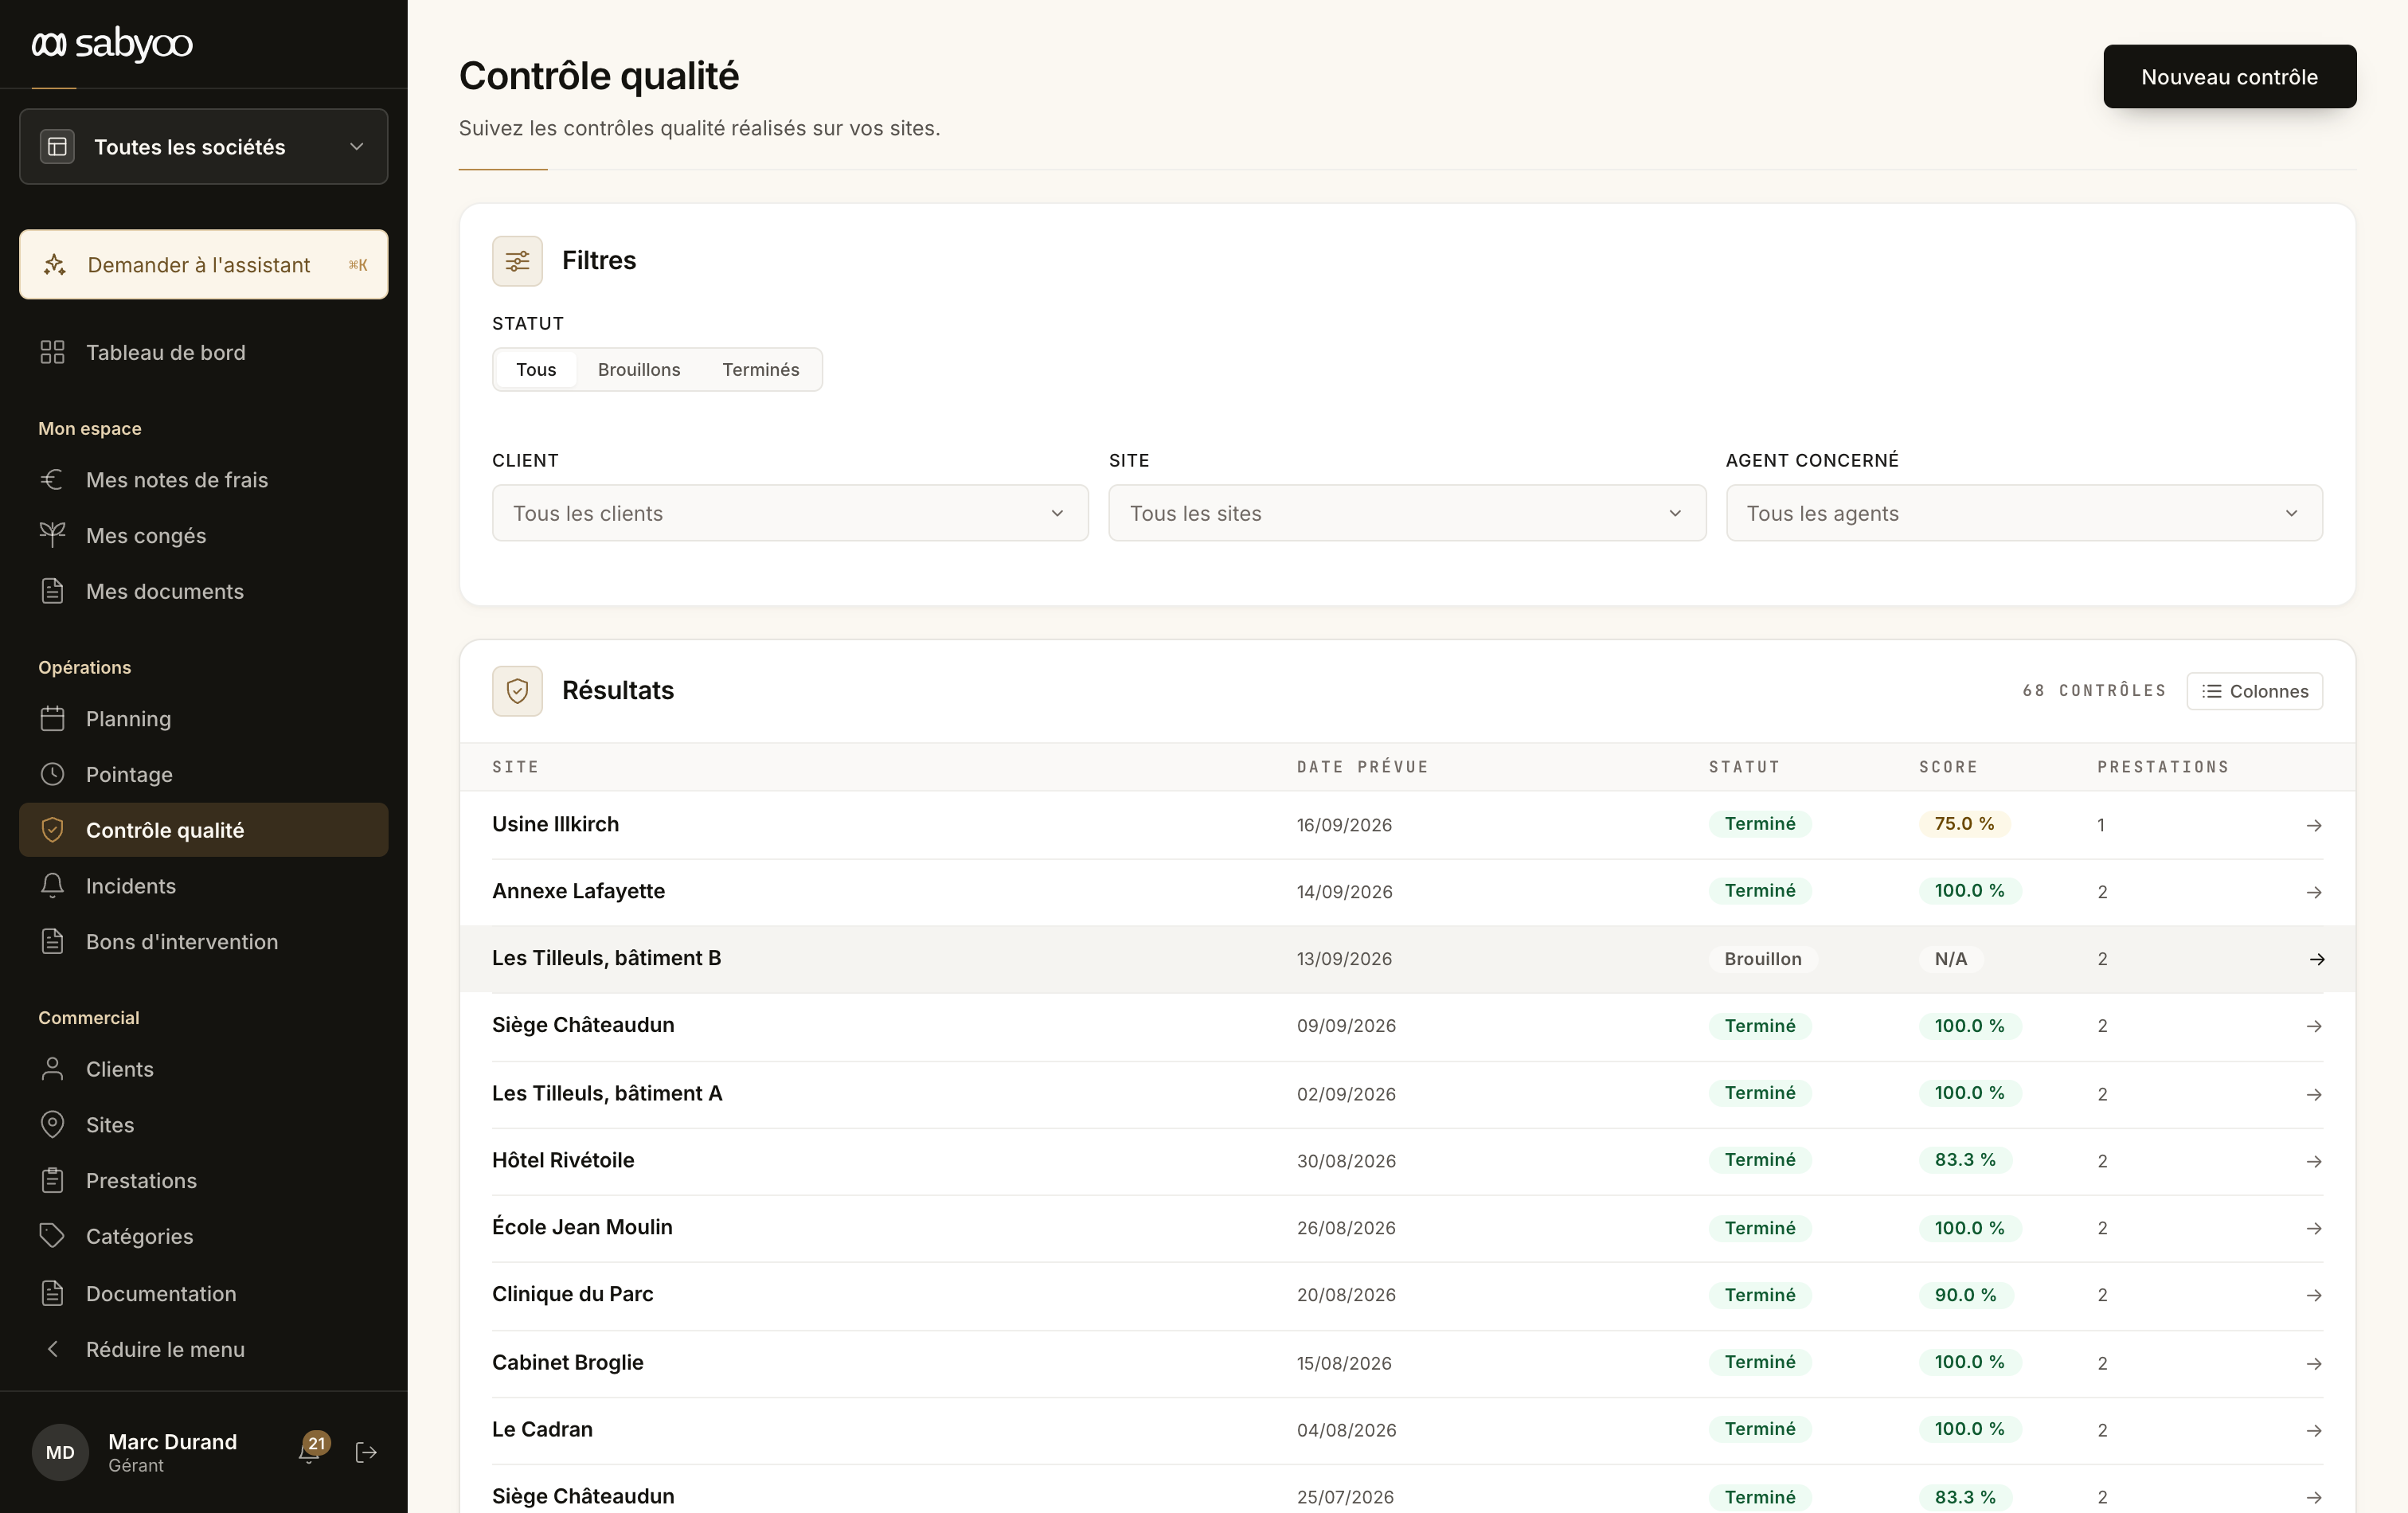Open Planning calendar icon in sidebar
This screenshot has height=1513, width=2408.
coord(52,718)
